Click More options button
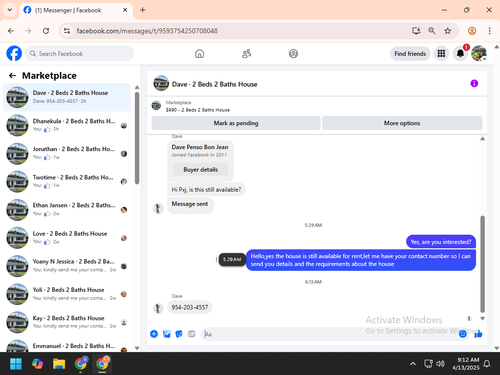The height and width of the screenshot is (375, 500). 402,123
